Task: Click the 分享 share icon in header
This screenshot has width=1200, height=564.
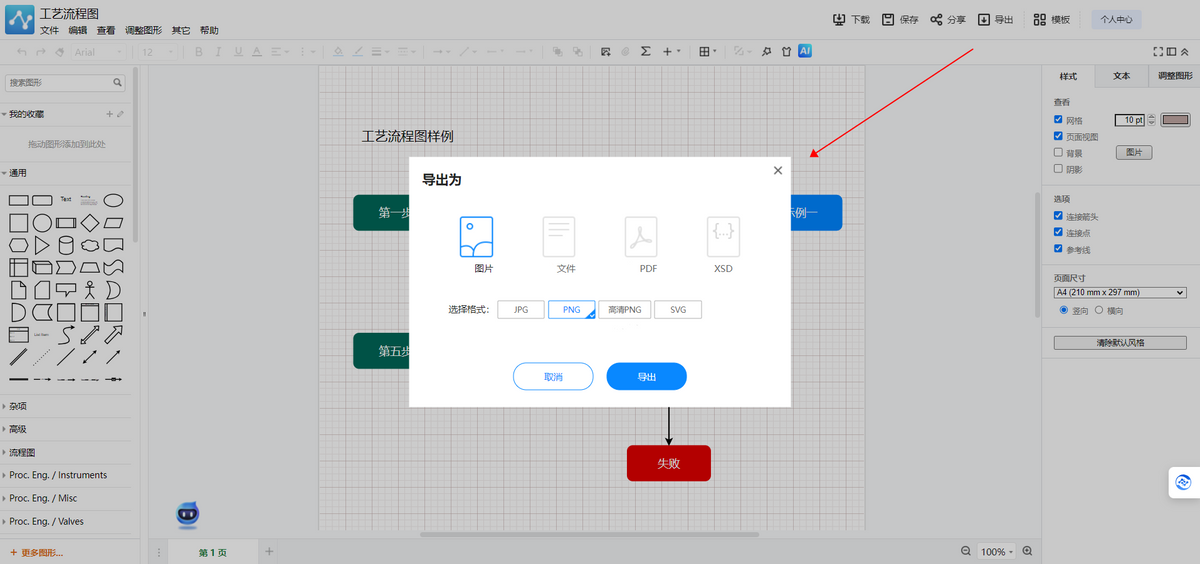Action: point(936,19)
